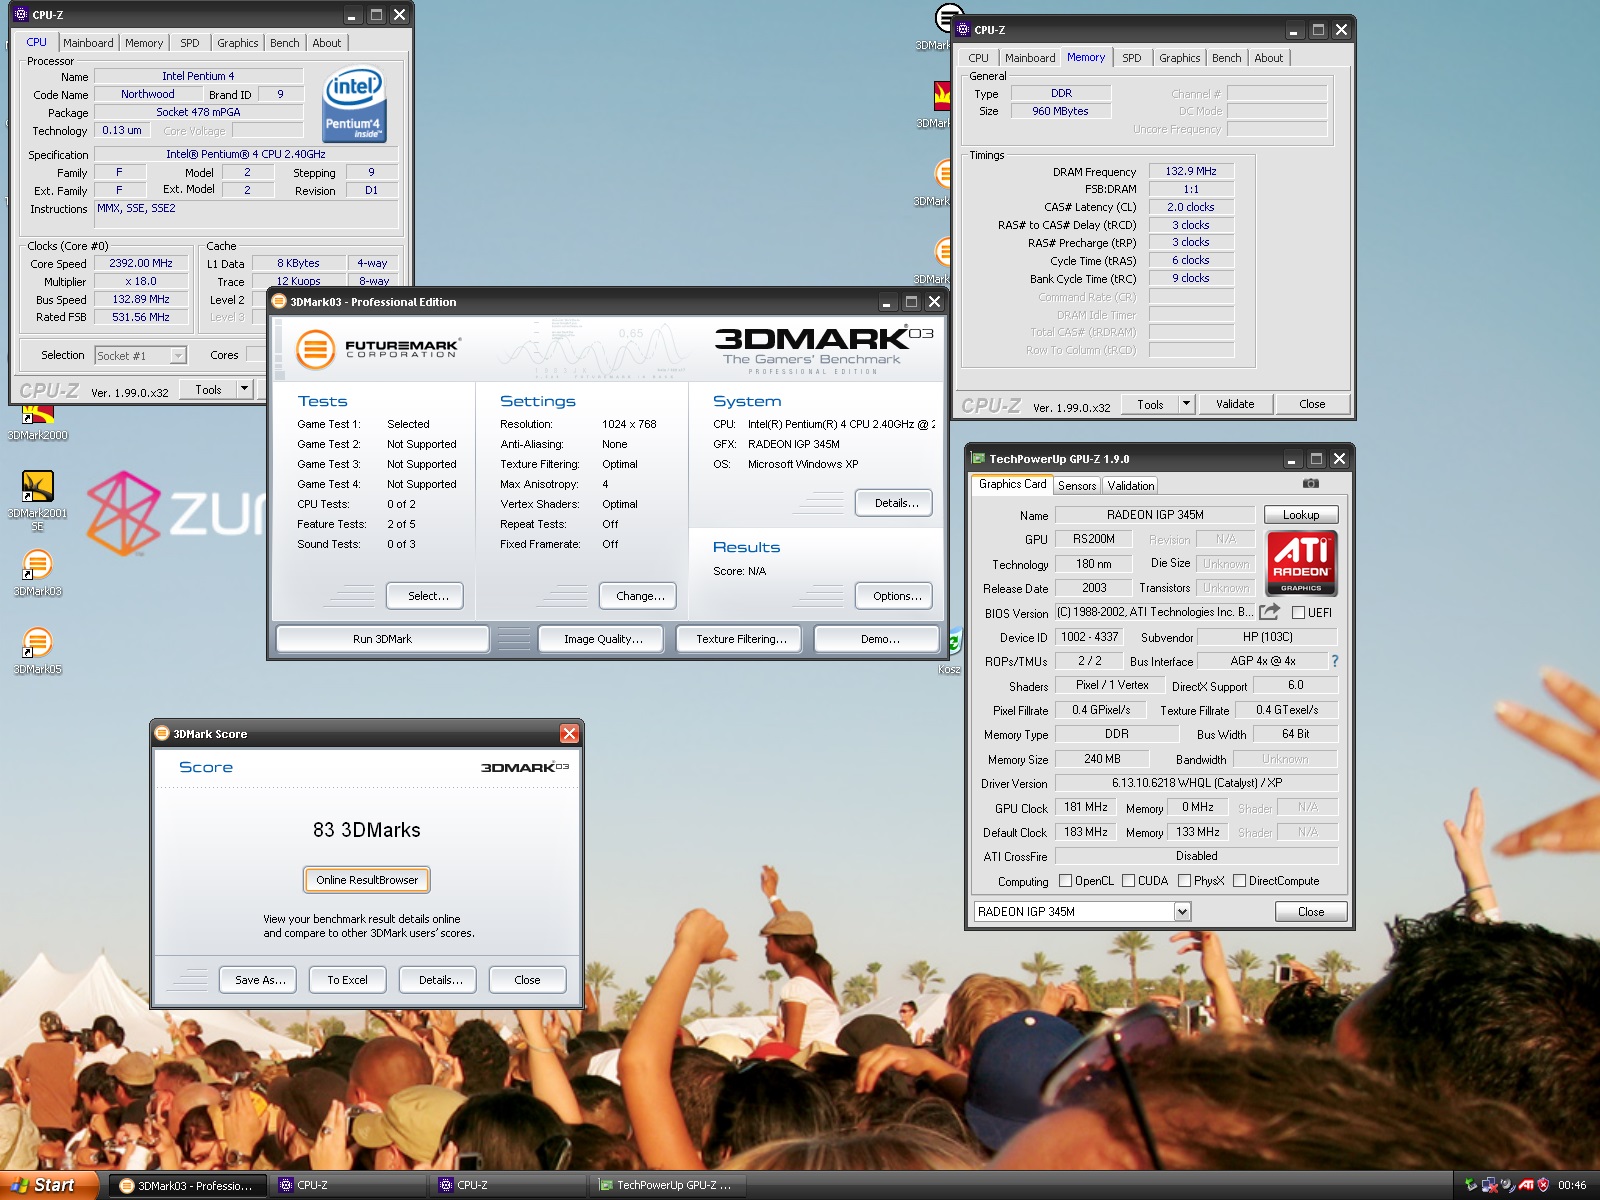Click the GPU-Z screenshot camera icon

coord(1311,484)
